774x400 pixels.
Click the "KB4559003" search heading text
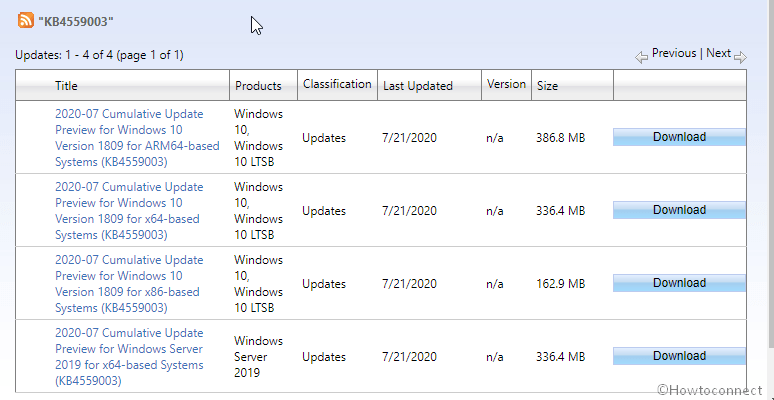(x=76, y=21)
